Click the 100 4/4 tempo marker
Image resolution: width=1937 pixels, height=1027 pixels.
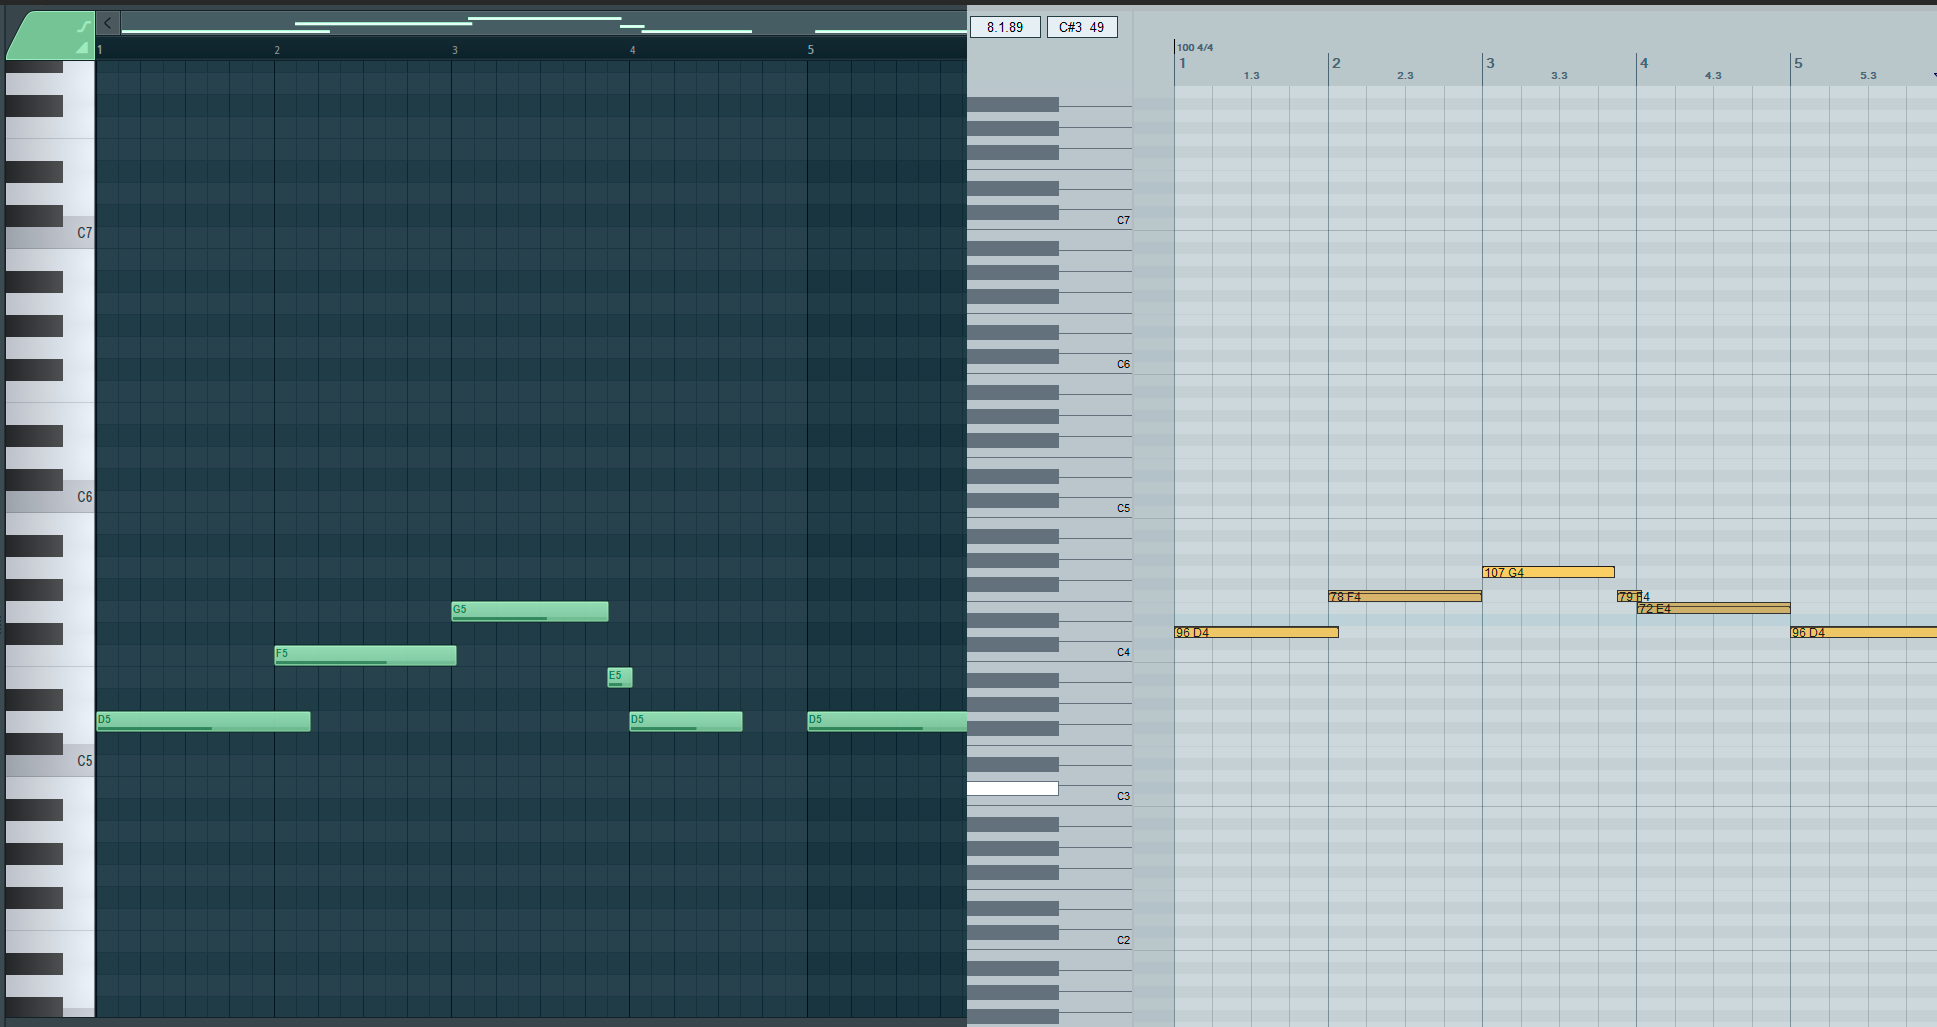(x=1195, y=47)
